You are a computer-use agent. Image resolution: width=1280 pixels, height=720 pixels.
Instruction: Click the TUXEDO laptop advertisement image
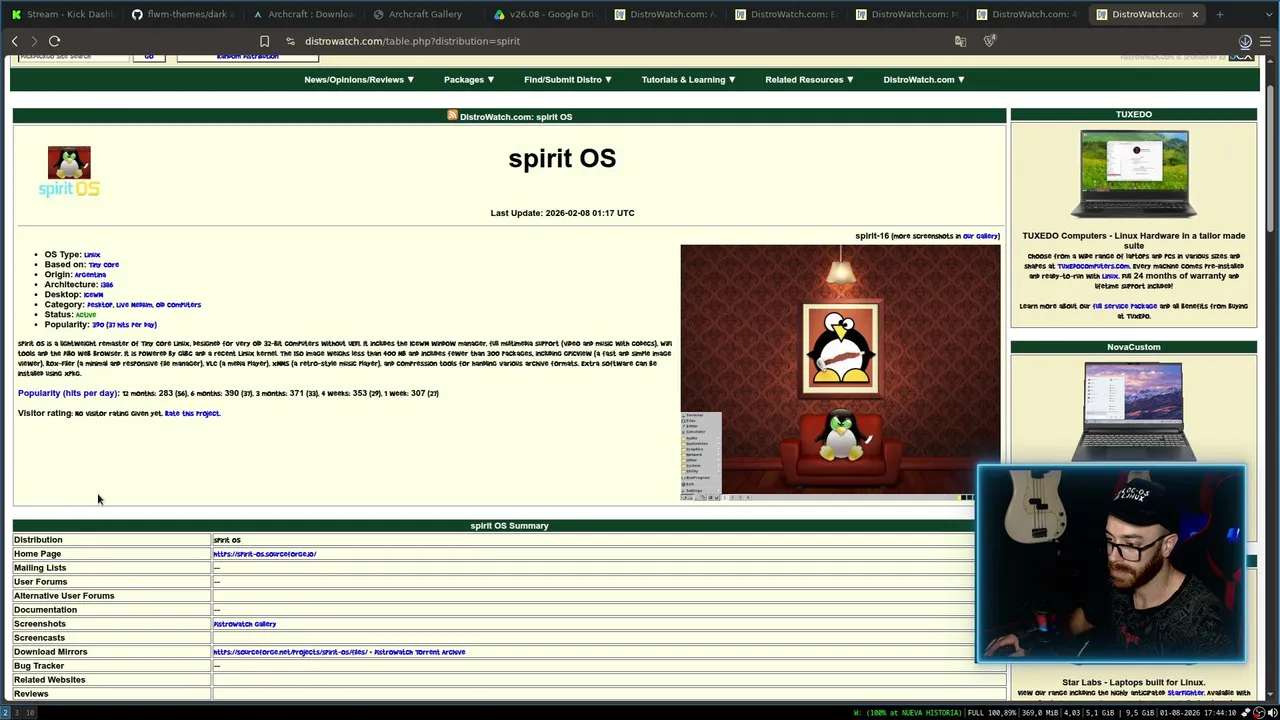[1134, 174]
